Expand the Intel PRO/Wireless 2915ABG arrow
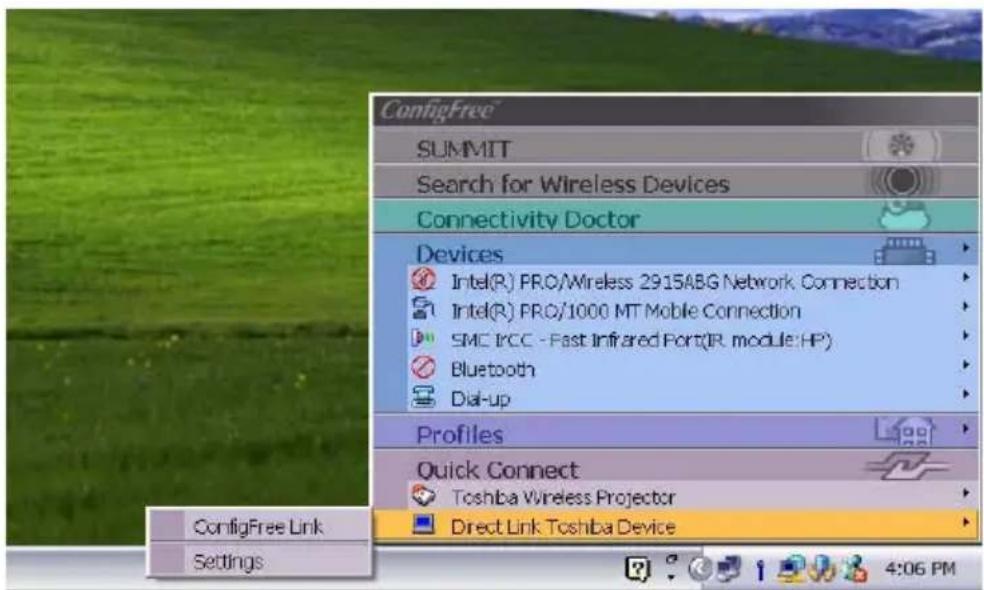The height and width of the screenshot is (590, 984). pos(965,277)
